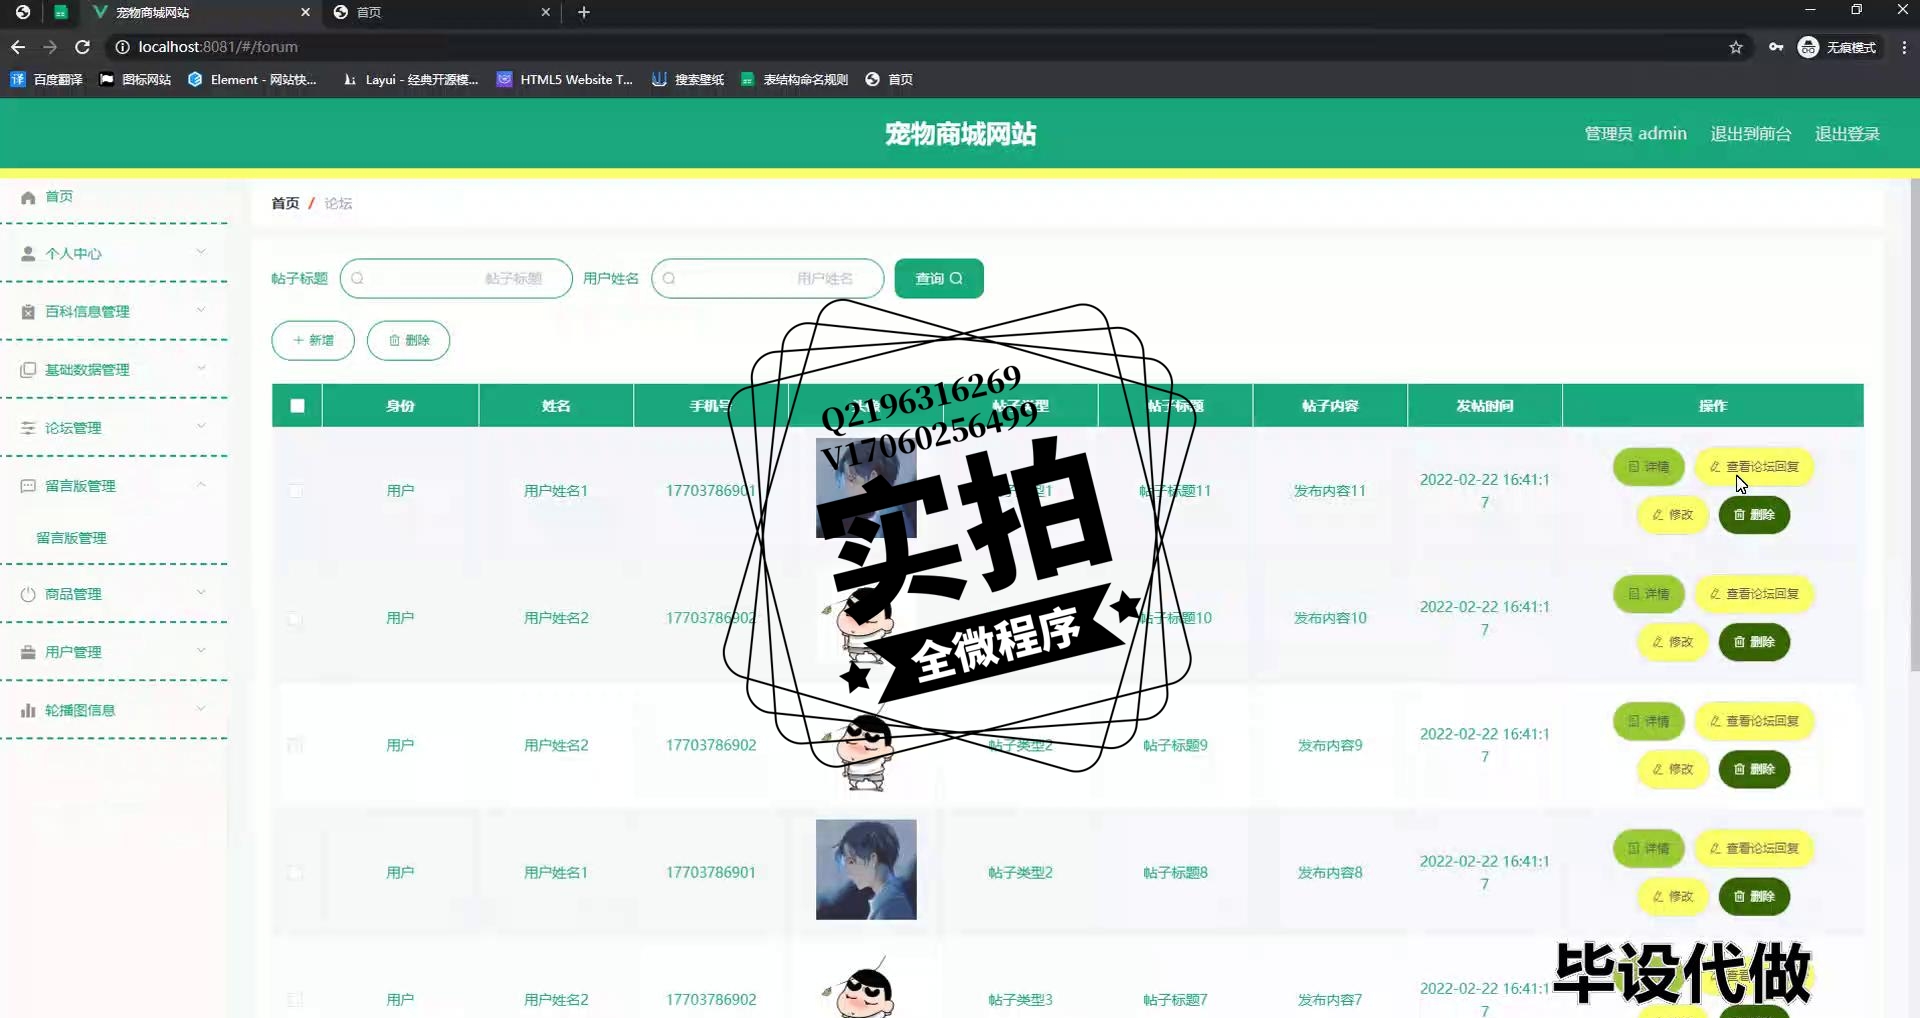This screenshot has height=1018, width=1920.
Task: Click the page vertical scrollbar
Action: tap(1914, 425)
